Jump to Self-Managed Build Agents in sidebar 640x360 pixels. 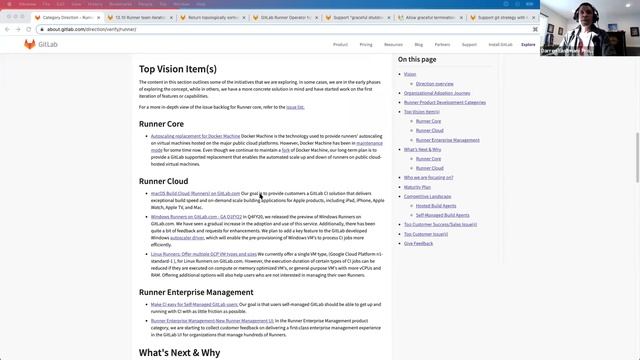[x=442, y=215]
